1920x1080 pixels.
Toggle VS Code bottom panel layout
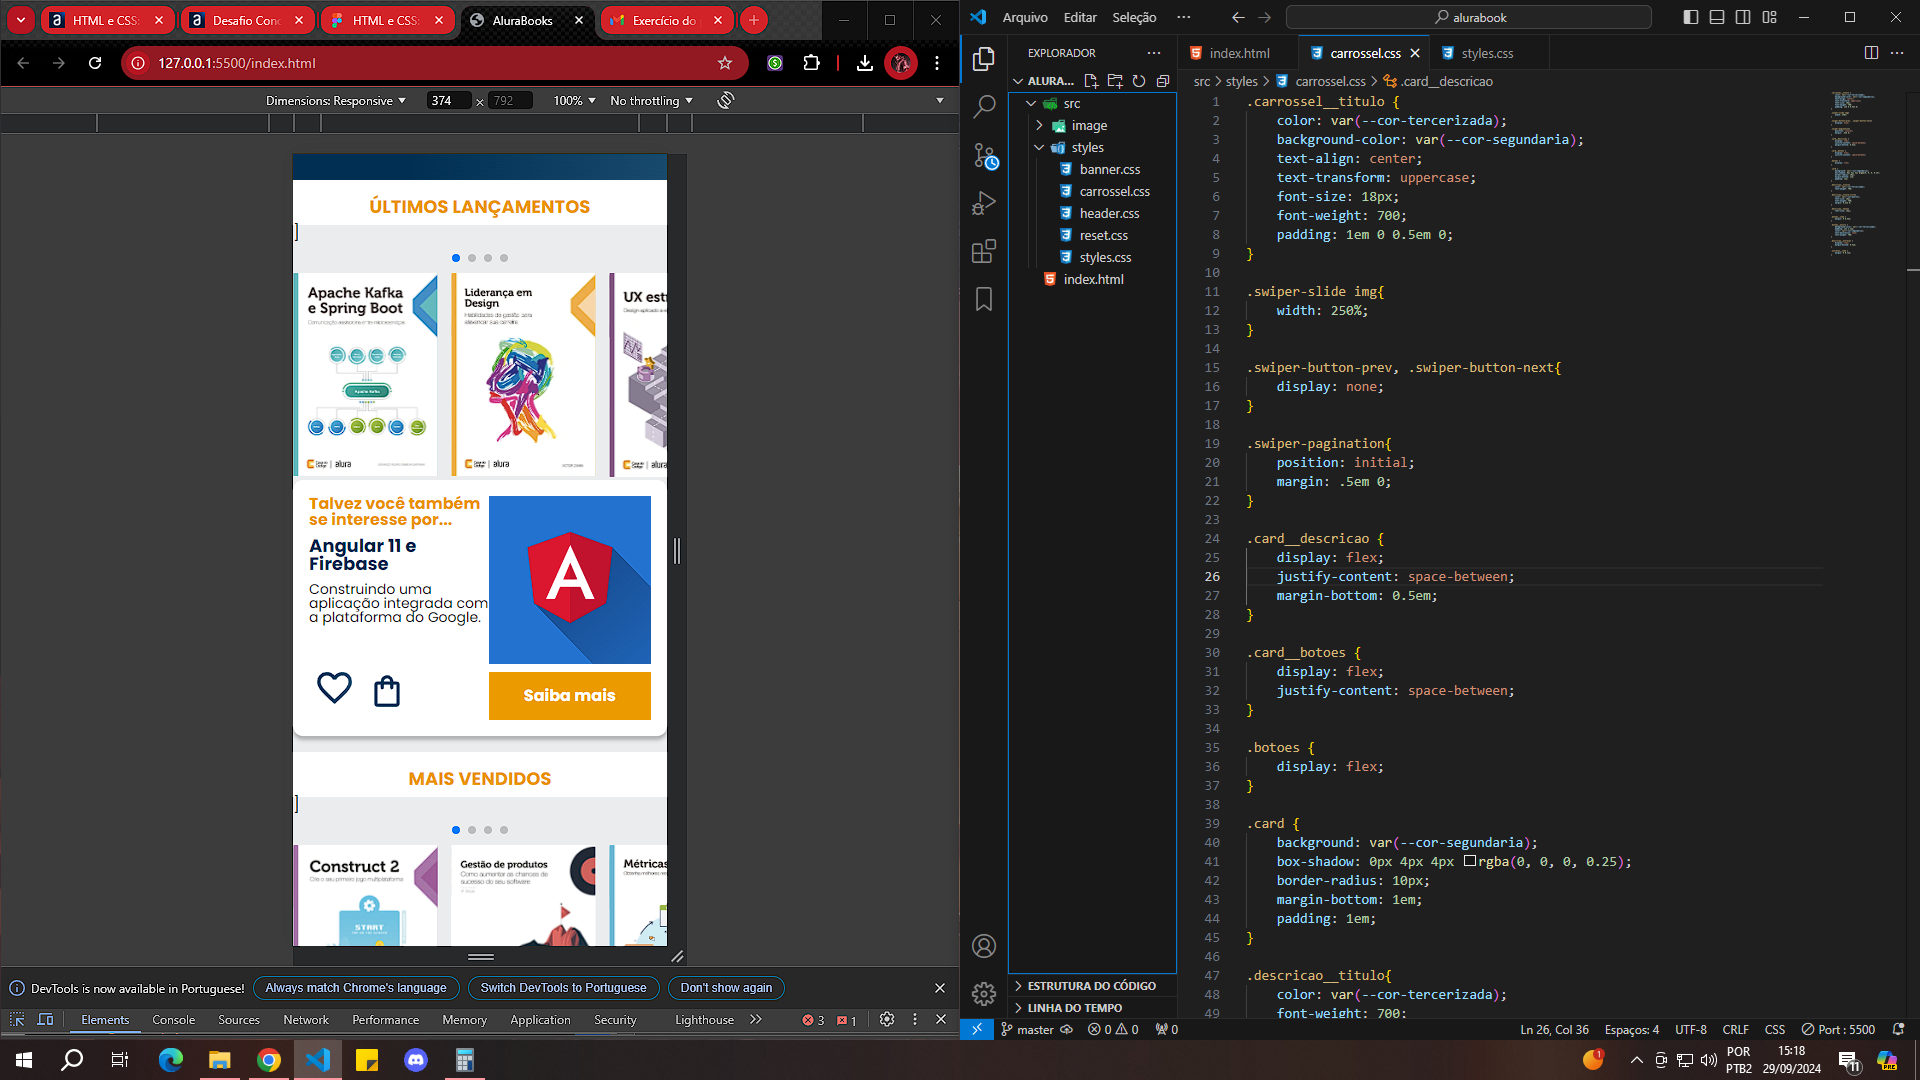[1717, 17]
